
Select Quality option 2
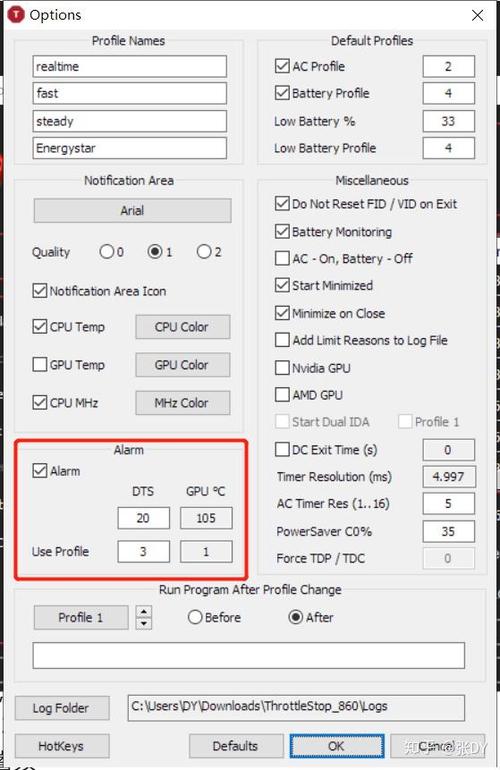pyautogui.click(x=204, y=252)
